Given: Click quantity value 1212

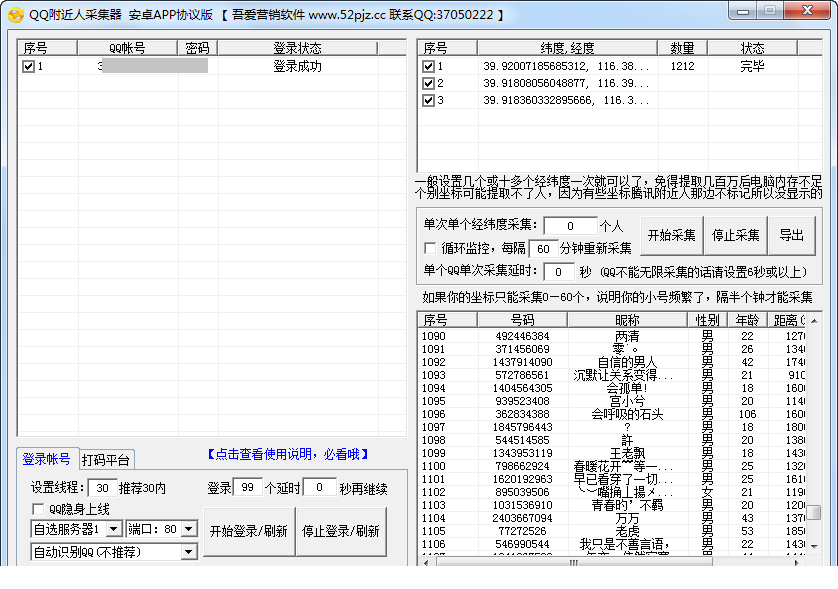Looking at the screenshot, I should pyautogui.click(x=682, y=66).
